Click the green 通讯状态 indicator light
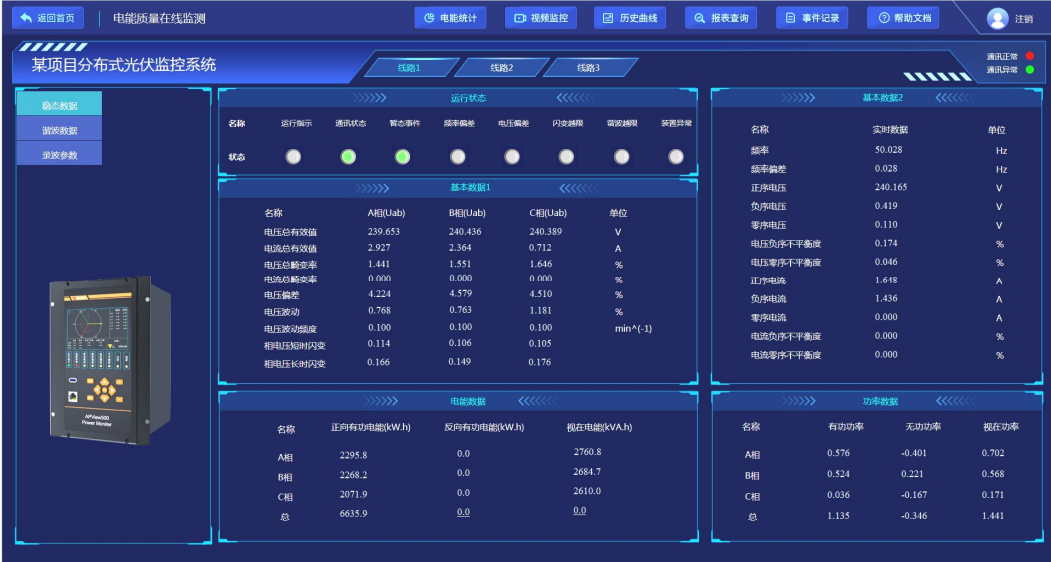 [x=349, y=157]
